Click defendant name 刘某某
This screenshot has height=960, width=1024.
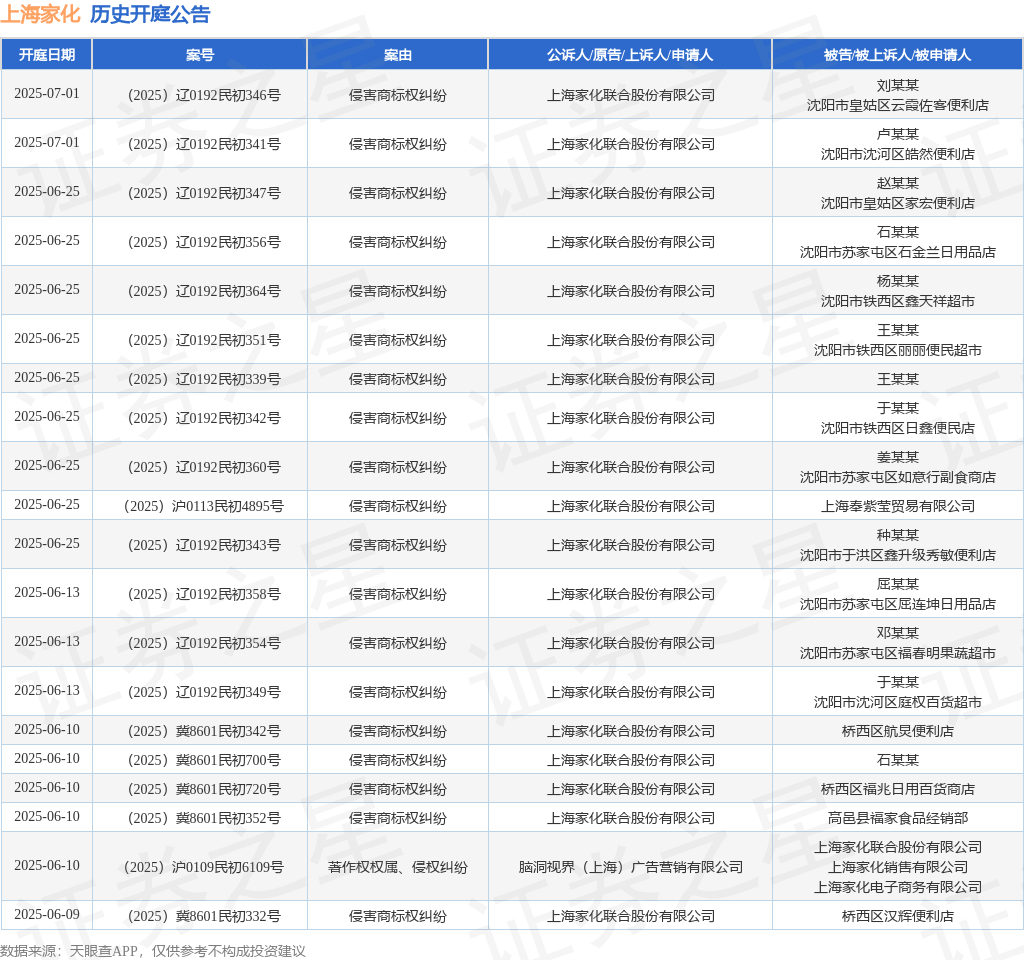click(x=897, y=86)
